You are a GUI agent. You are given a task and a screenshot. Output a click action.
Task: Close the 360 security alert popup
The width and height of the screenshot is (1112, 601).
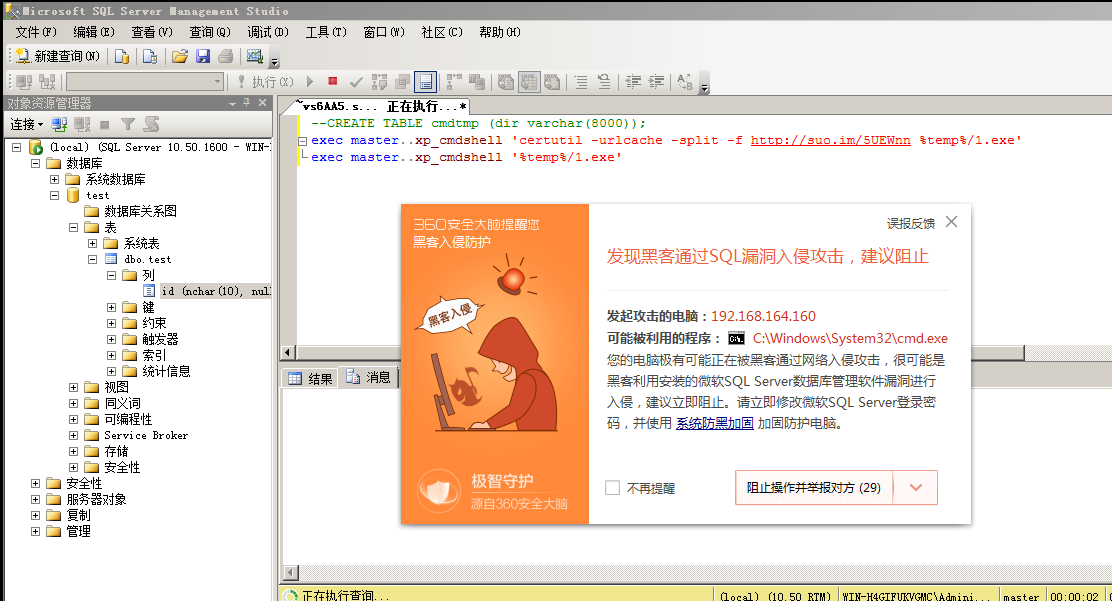tap(952, 222)
